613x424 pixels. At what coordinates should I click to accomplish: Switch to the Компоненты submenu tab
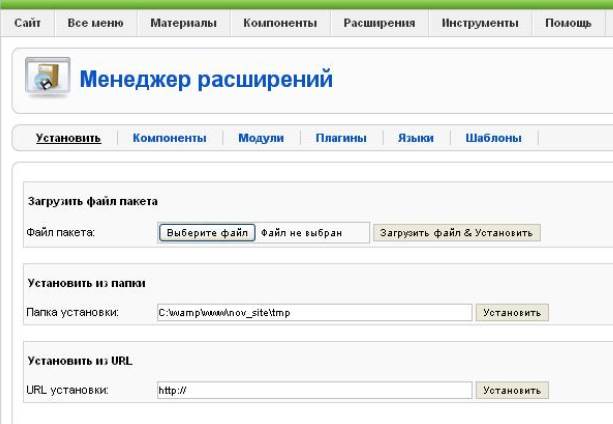[x=169, y=138]
